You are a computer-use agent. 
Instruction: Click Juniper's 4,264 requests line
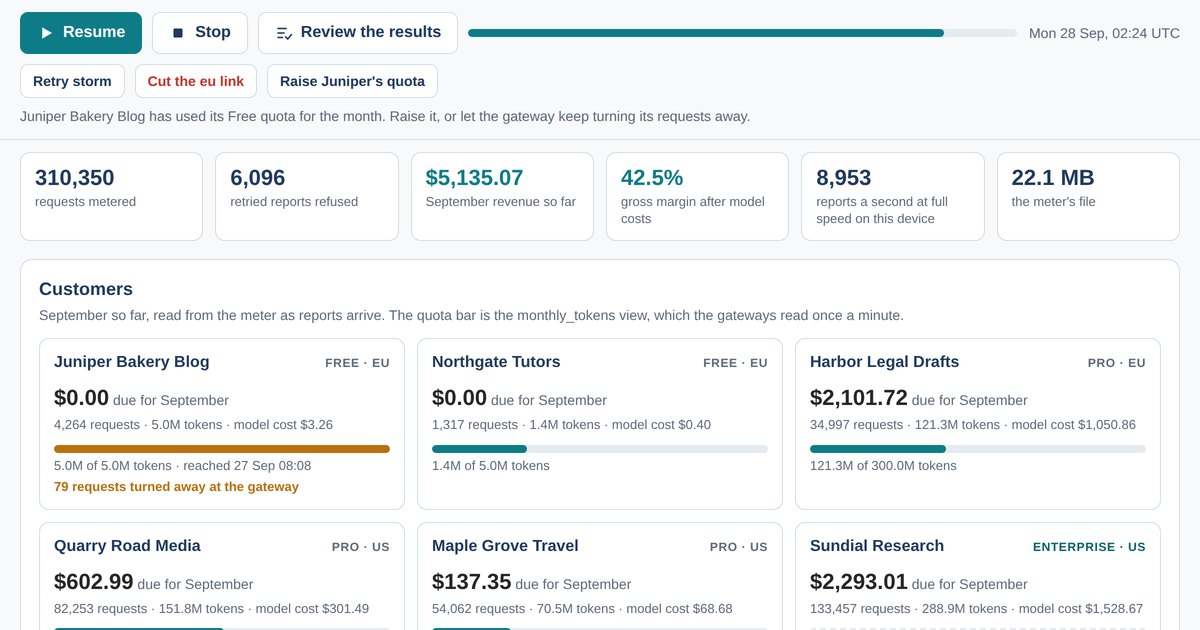(x=193, y=425)
